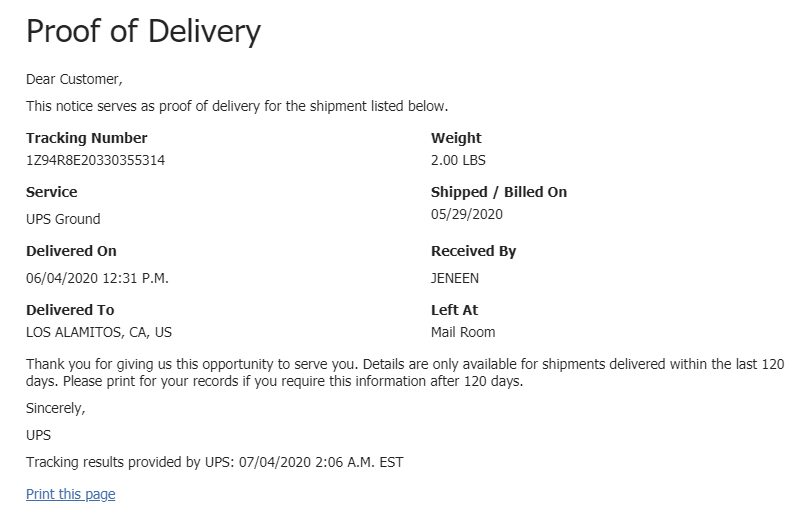Click the 2.00 LBS weight value
The width and height of the screenshot is (802, 515).
coord(458,160)
